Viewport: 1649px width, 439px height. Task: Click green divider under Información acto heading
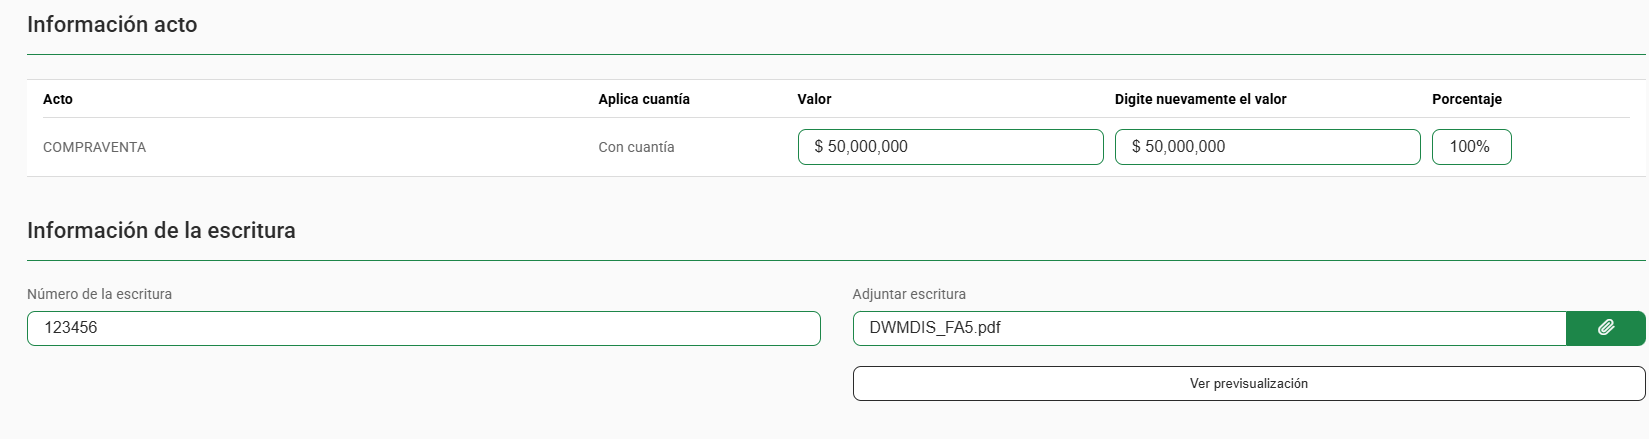pyautogui.click(x=836, y=54)
